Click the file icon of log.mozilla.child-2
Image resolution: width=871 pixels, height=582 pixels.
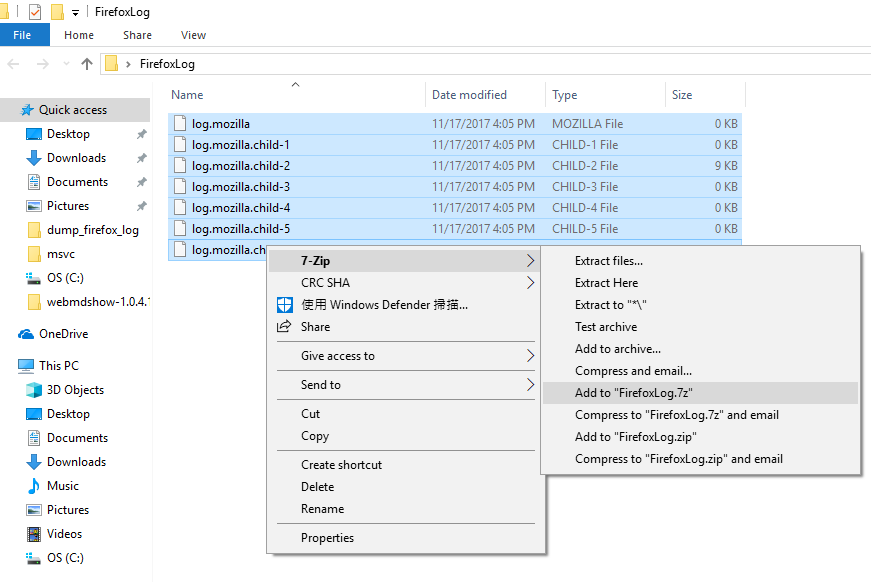coord(180,165)
